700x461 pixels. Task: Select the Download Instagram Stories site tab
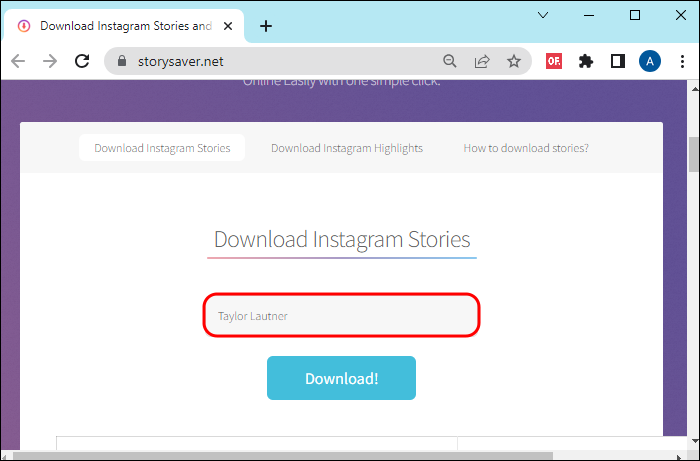(x=162, y=148)
